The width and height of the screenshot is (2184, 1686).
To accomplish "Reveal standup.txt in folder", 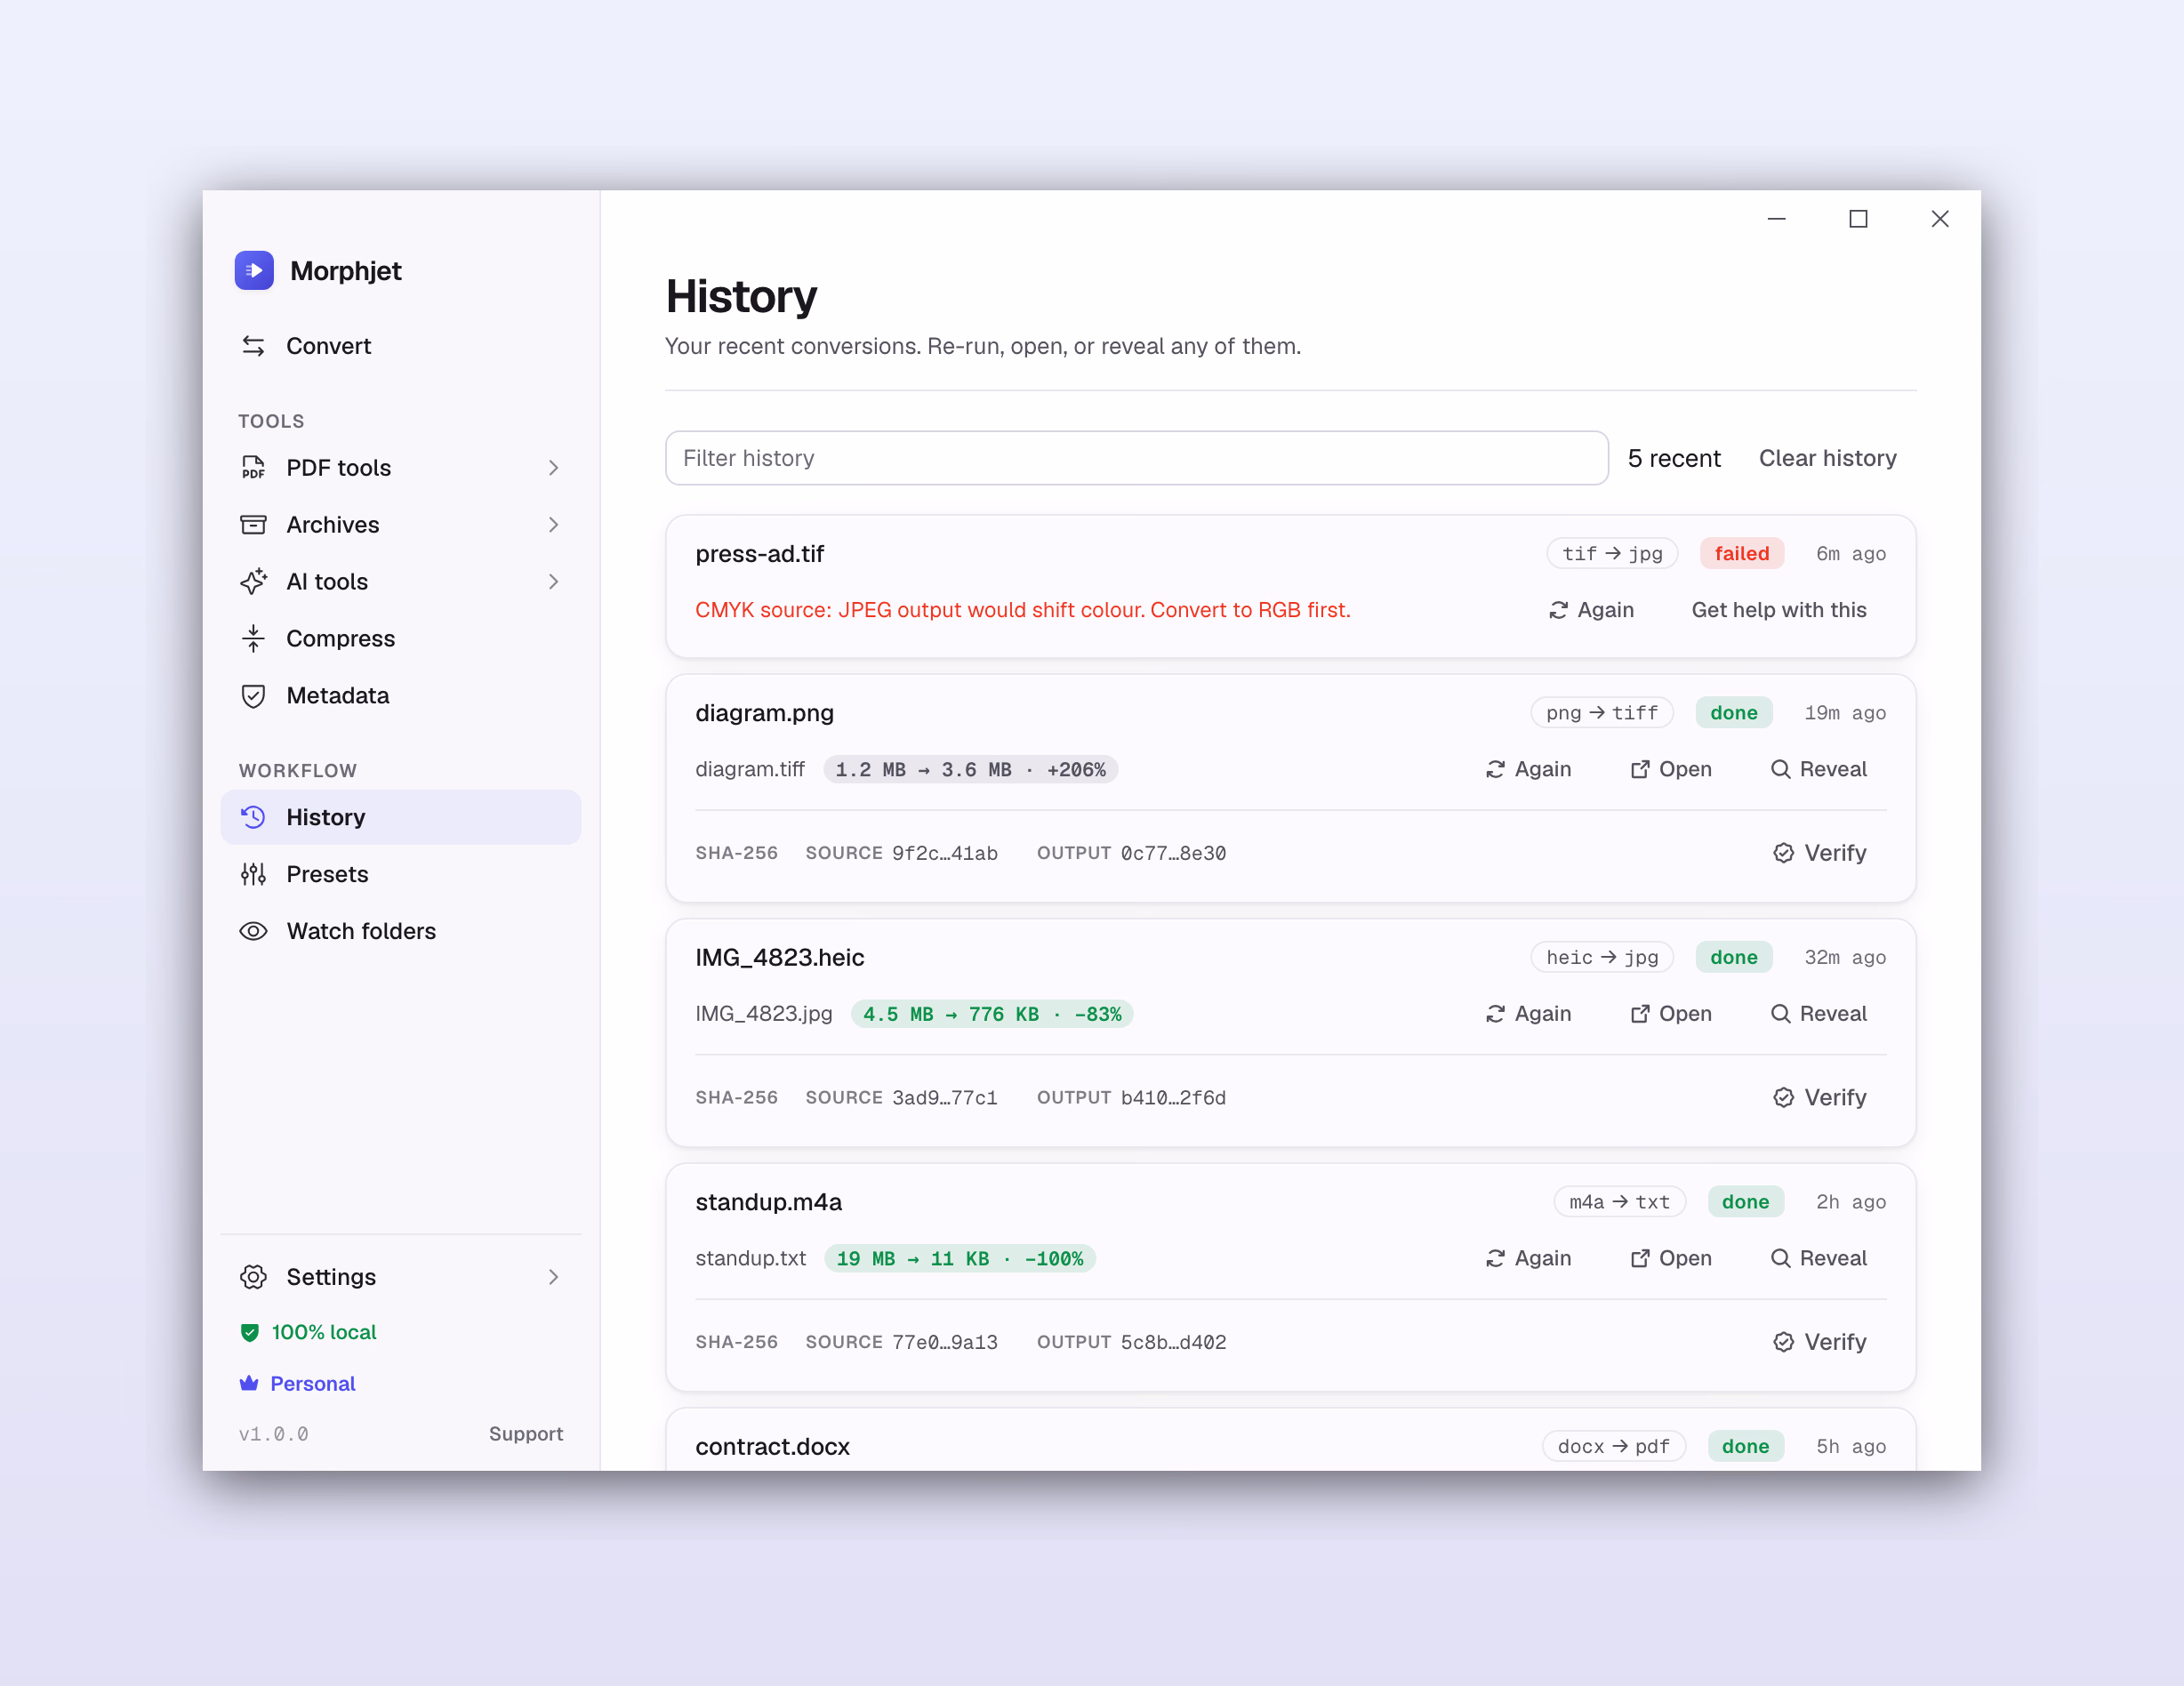I will point(1819,1258).
